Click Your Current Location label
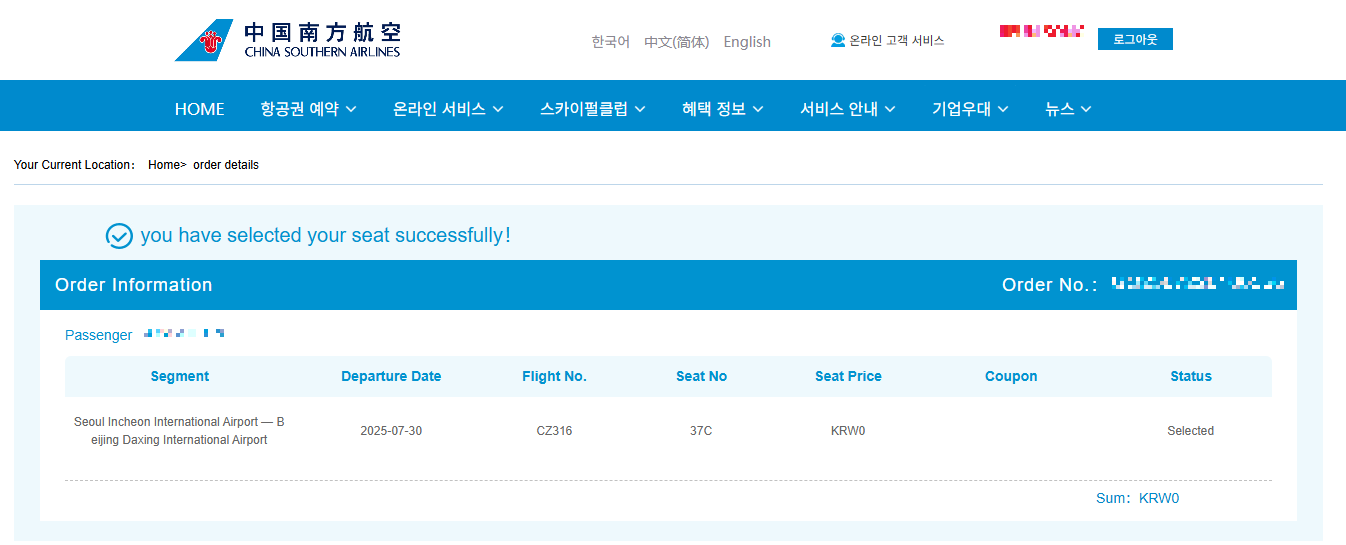This screenshot has height=545, width=1346. point(74,165)
